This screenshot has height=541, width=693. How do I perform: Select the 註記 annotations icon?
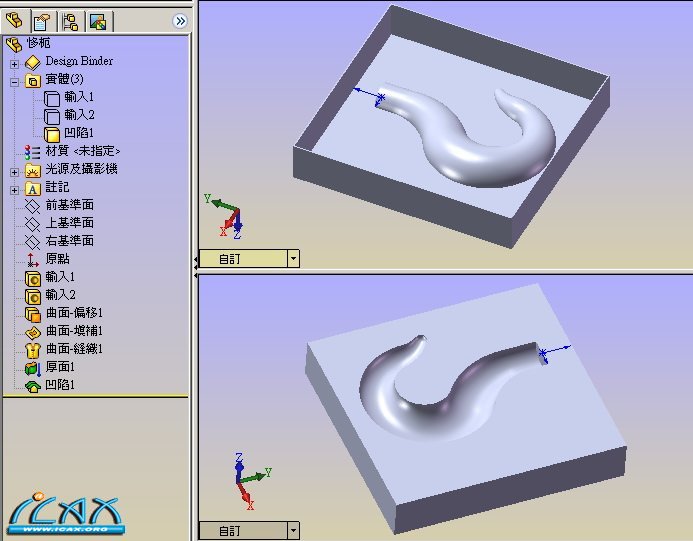click(33, 189)
